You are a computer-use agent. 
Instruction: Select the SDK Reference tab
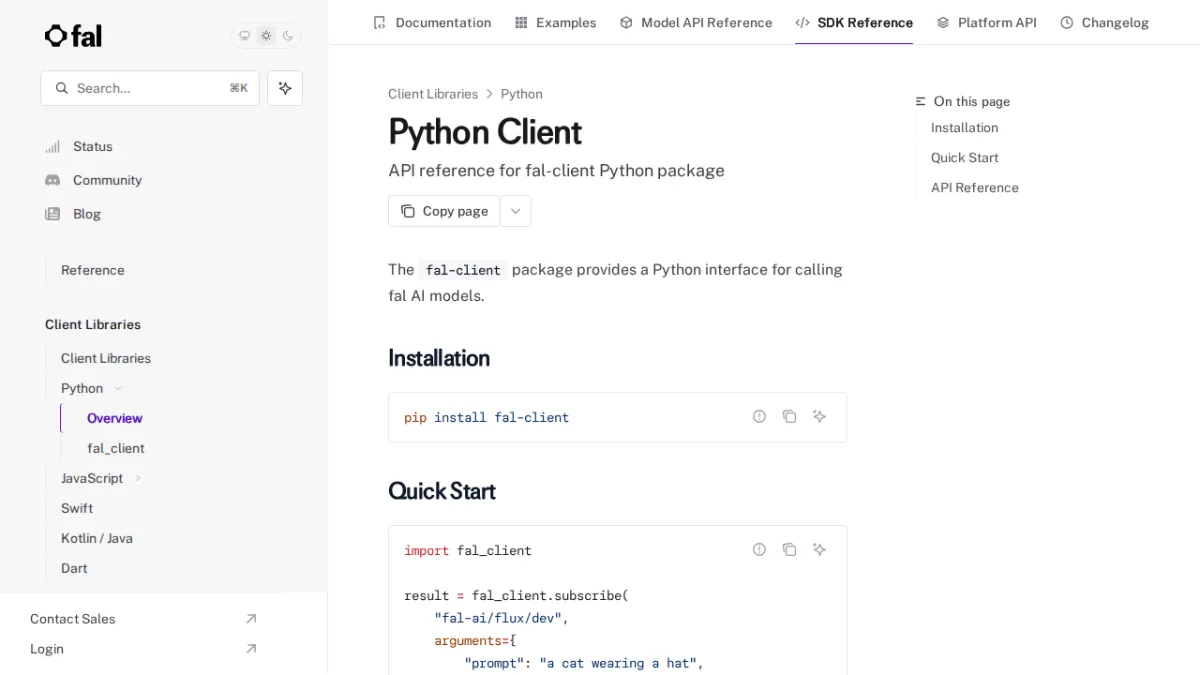854,22
